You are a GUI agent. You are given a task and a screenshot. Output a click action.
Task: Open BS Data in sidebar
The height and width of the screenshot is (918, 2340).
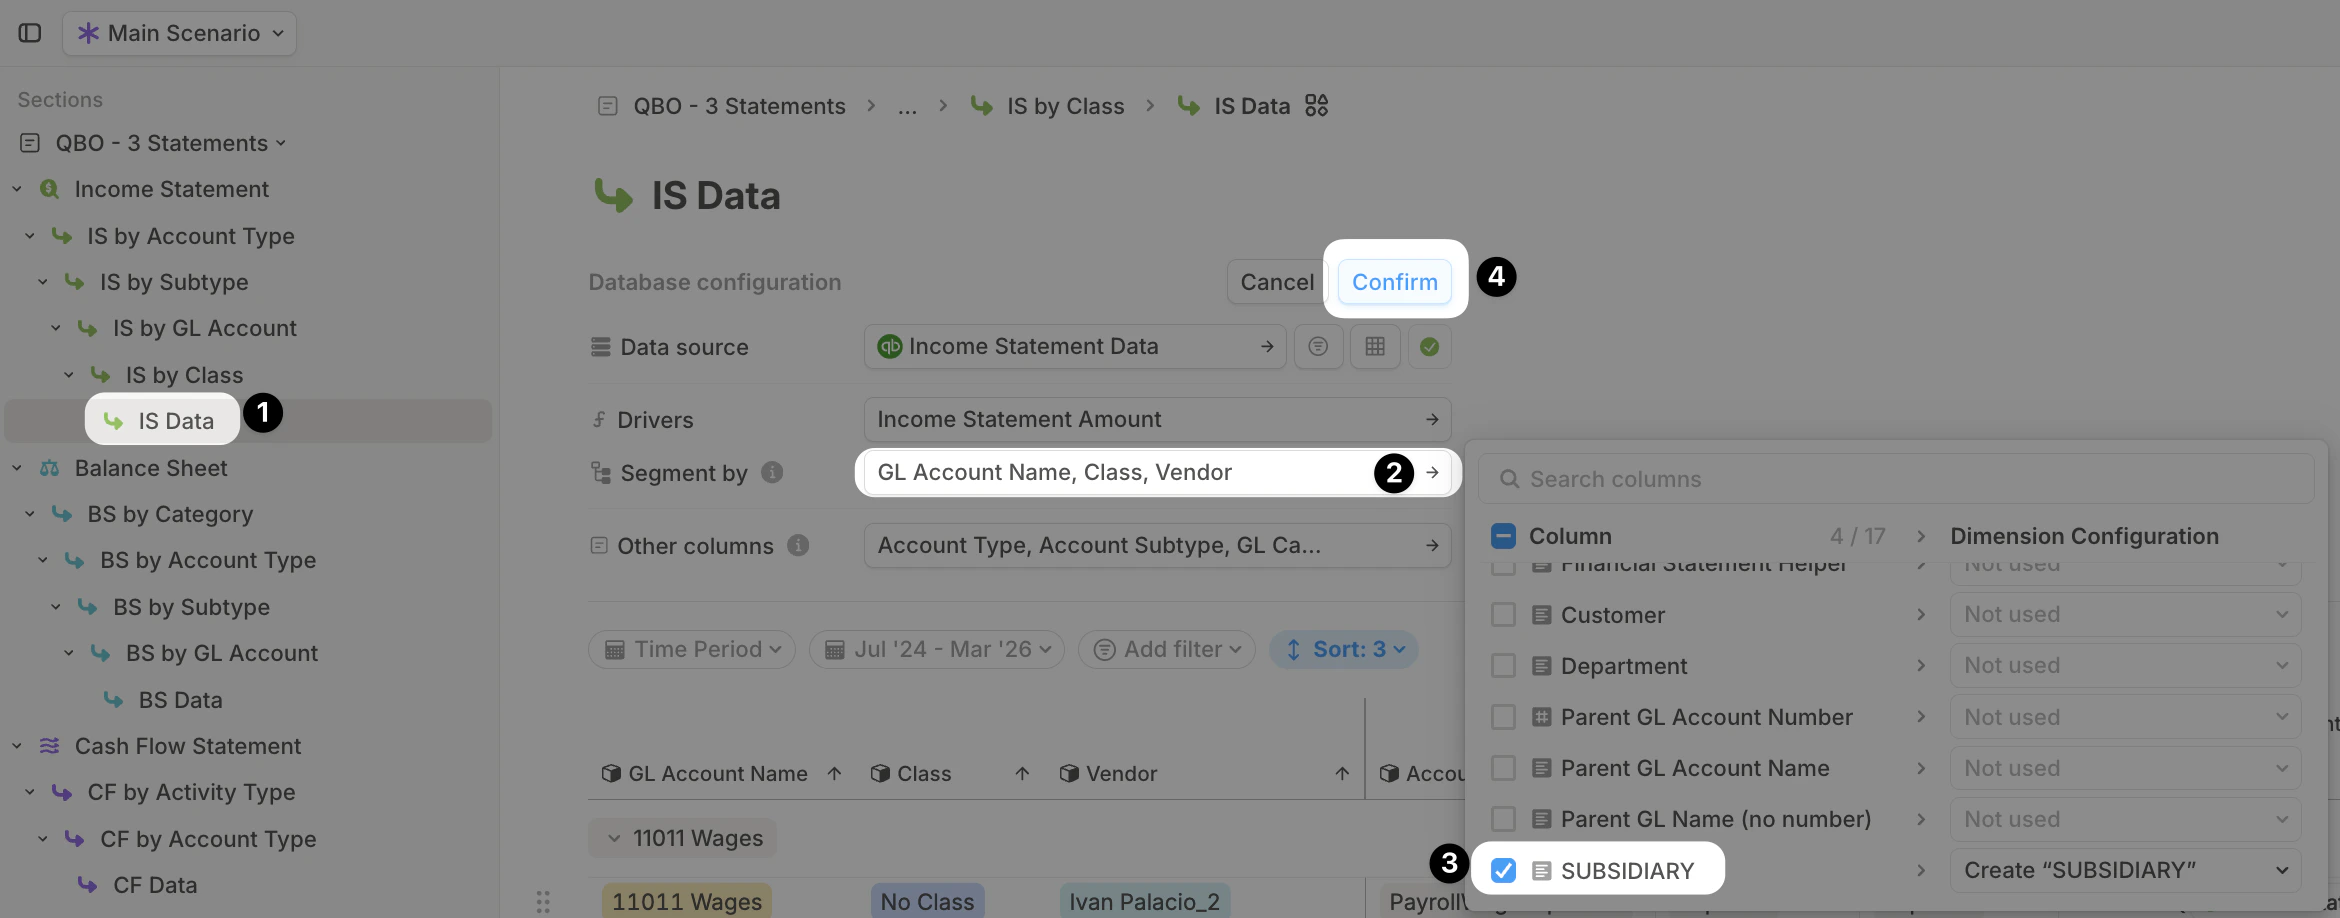[x=180, y=700]
